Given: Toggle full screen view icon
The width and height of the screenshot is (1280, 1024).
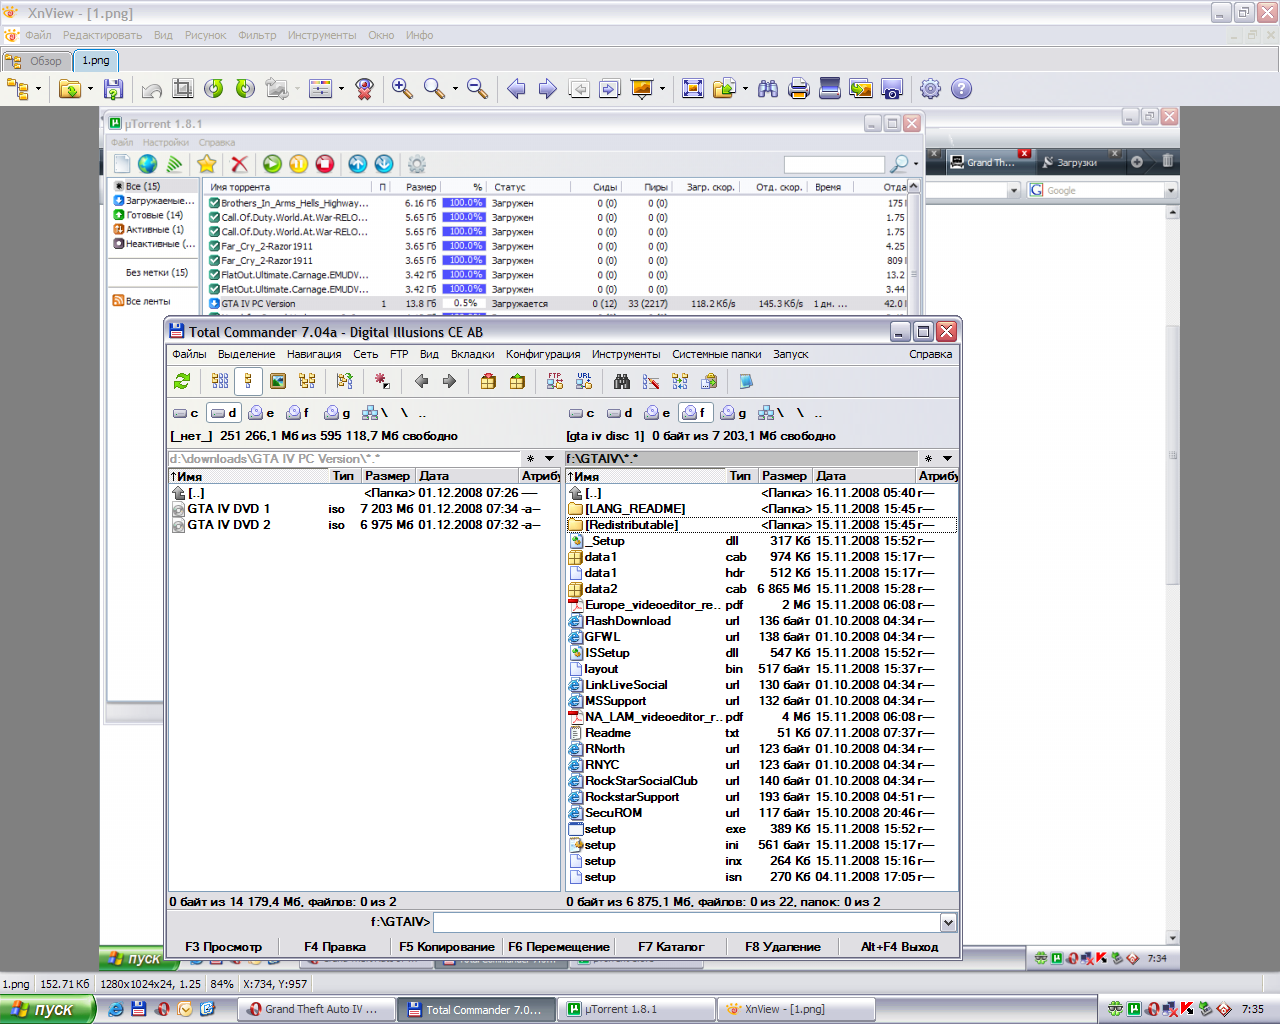Looking at the screenshot, I should (x=693, y=89).
